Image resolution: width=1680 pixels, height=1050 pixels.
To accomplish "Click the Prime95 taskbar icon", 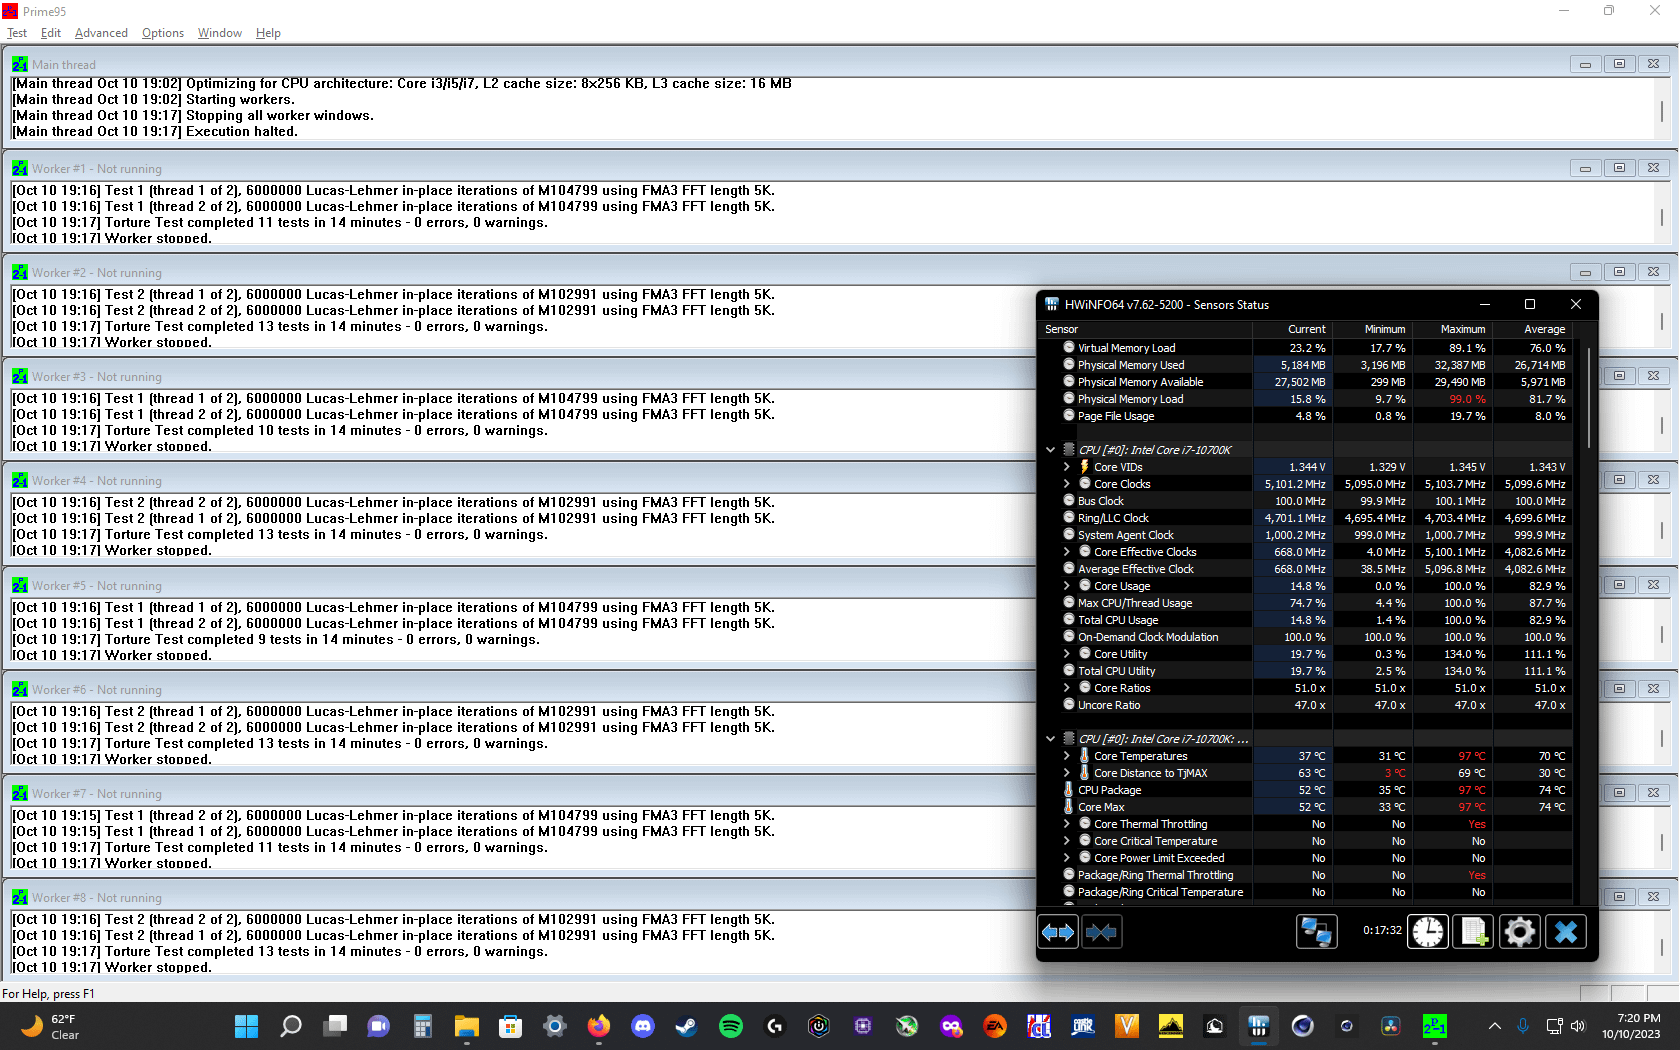I will point(1435,1026).
